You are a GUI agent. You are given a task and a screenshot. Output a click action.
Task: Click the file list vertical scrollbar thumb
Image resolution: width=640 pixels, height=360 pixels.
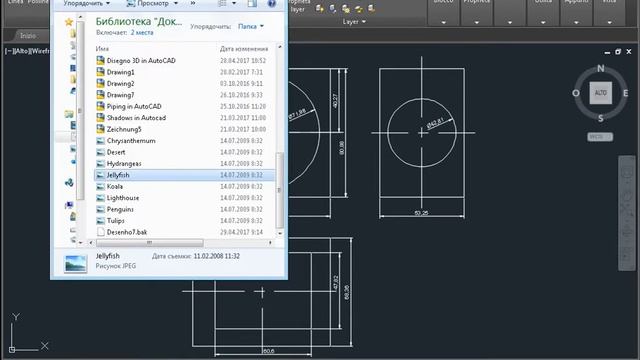click(x=280, y=190)
